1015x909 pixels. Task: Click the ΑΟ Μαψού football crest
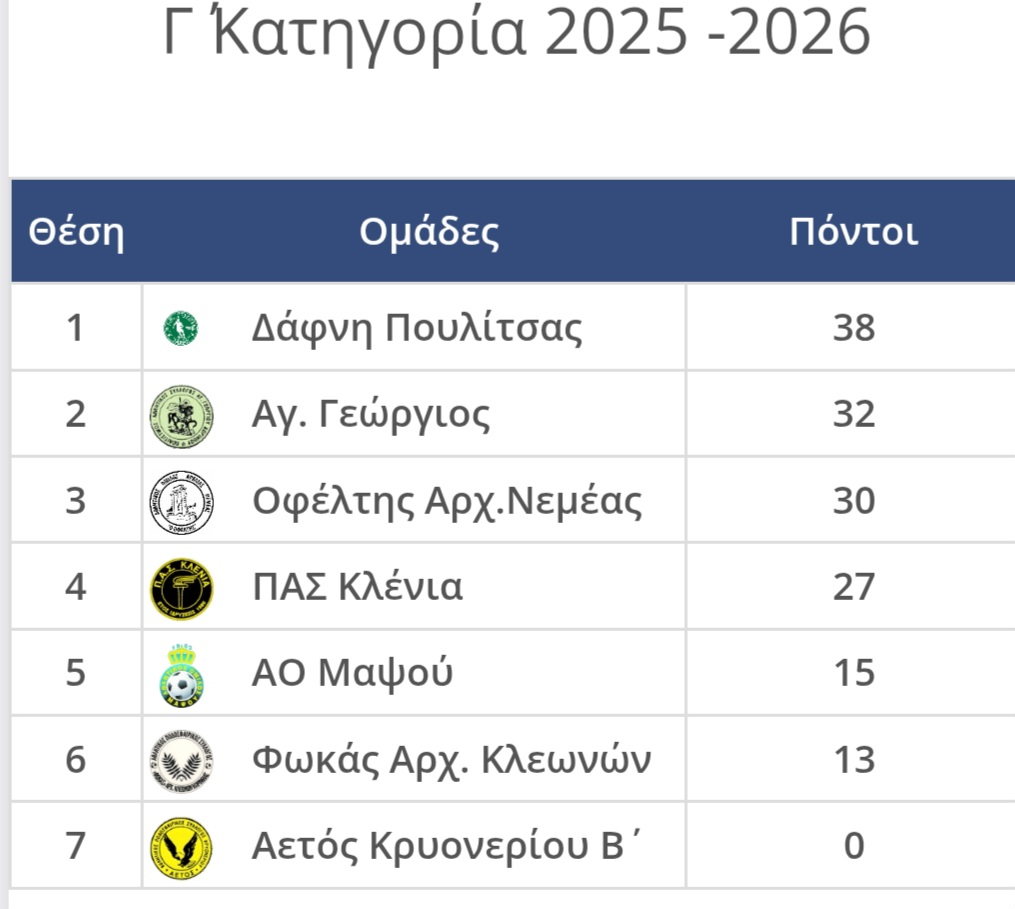[x=181, y=673]
